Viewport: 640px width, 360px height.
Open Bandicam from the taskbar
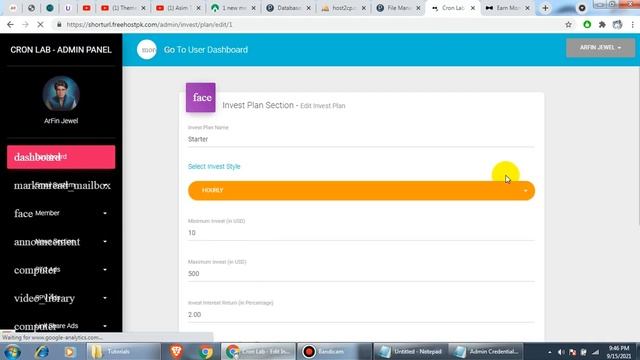(334, 351)
